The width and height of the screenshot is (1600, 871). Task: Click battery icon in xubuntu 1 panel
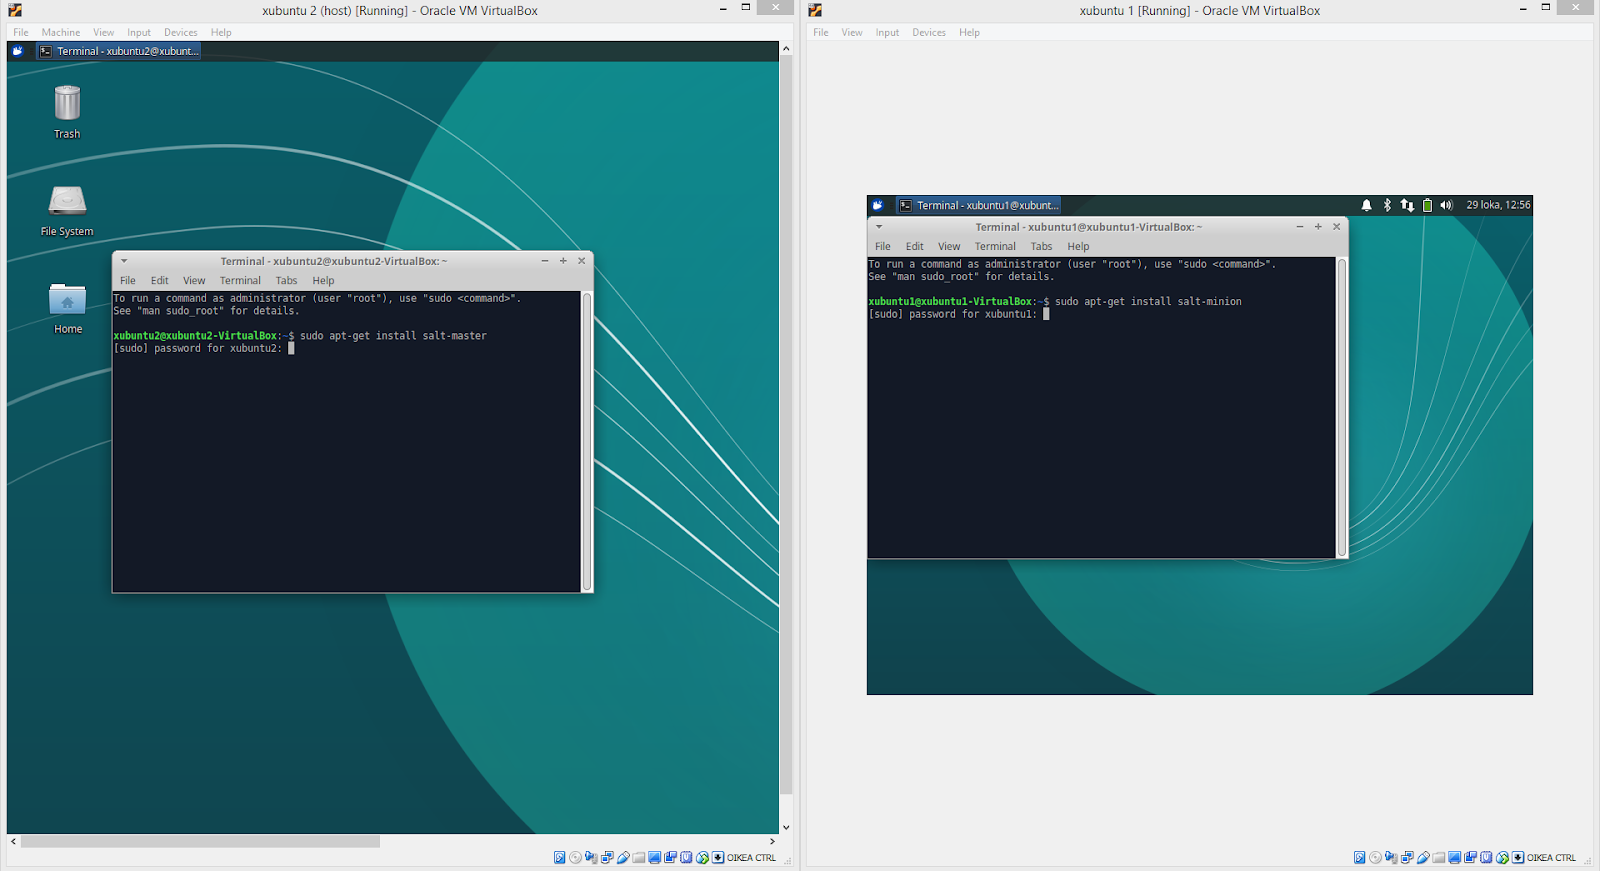1427,205
